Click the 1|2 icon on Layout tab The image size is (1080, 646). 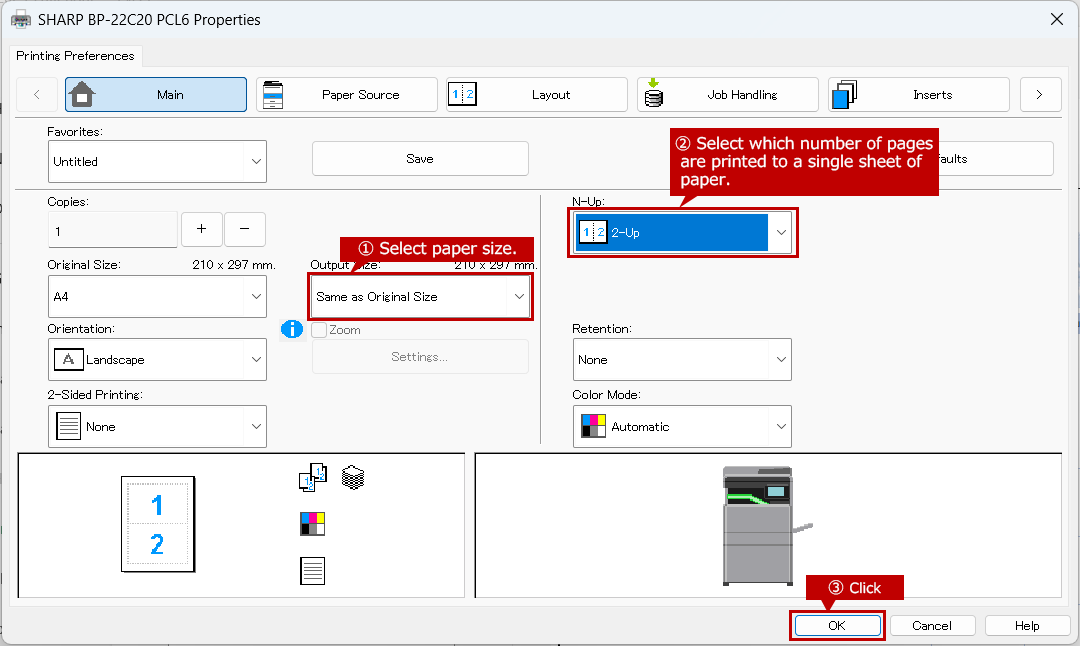pyautogui.click(x=462, y=94)
